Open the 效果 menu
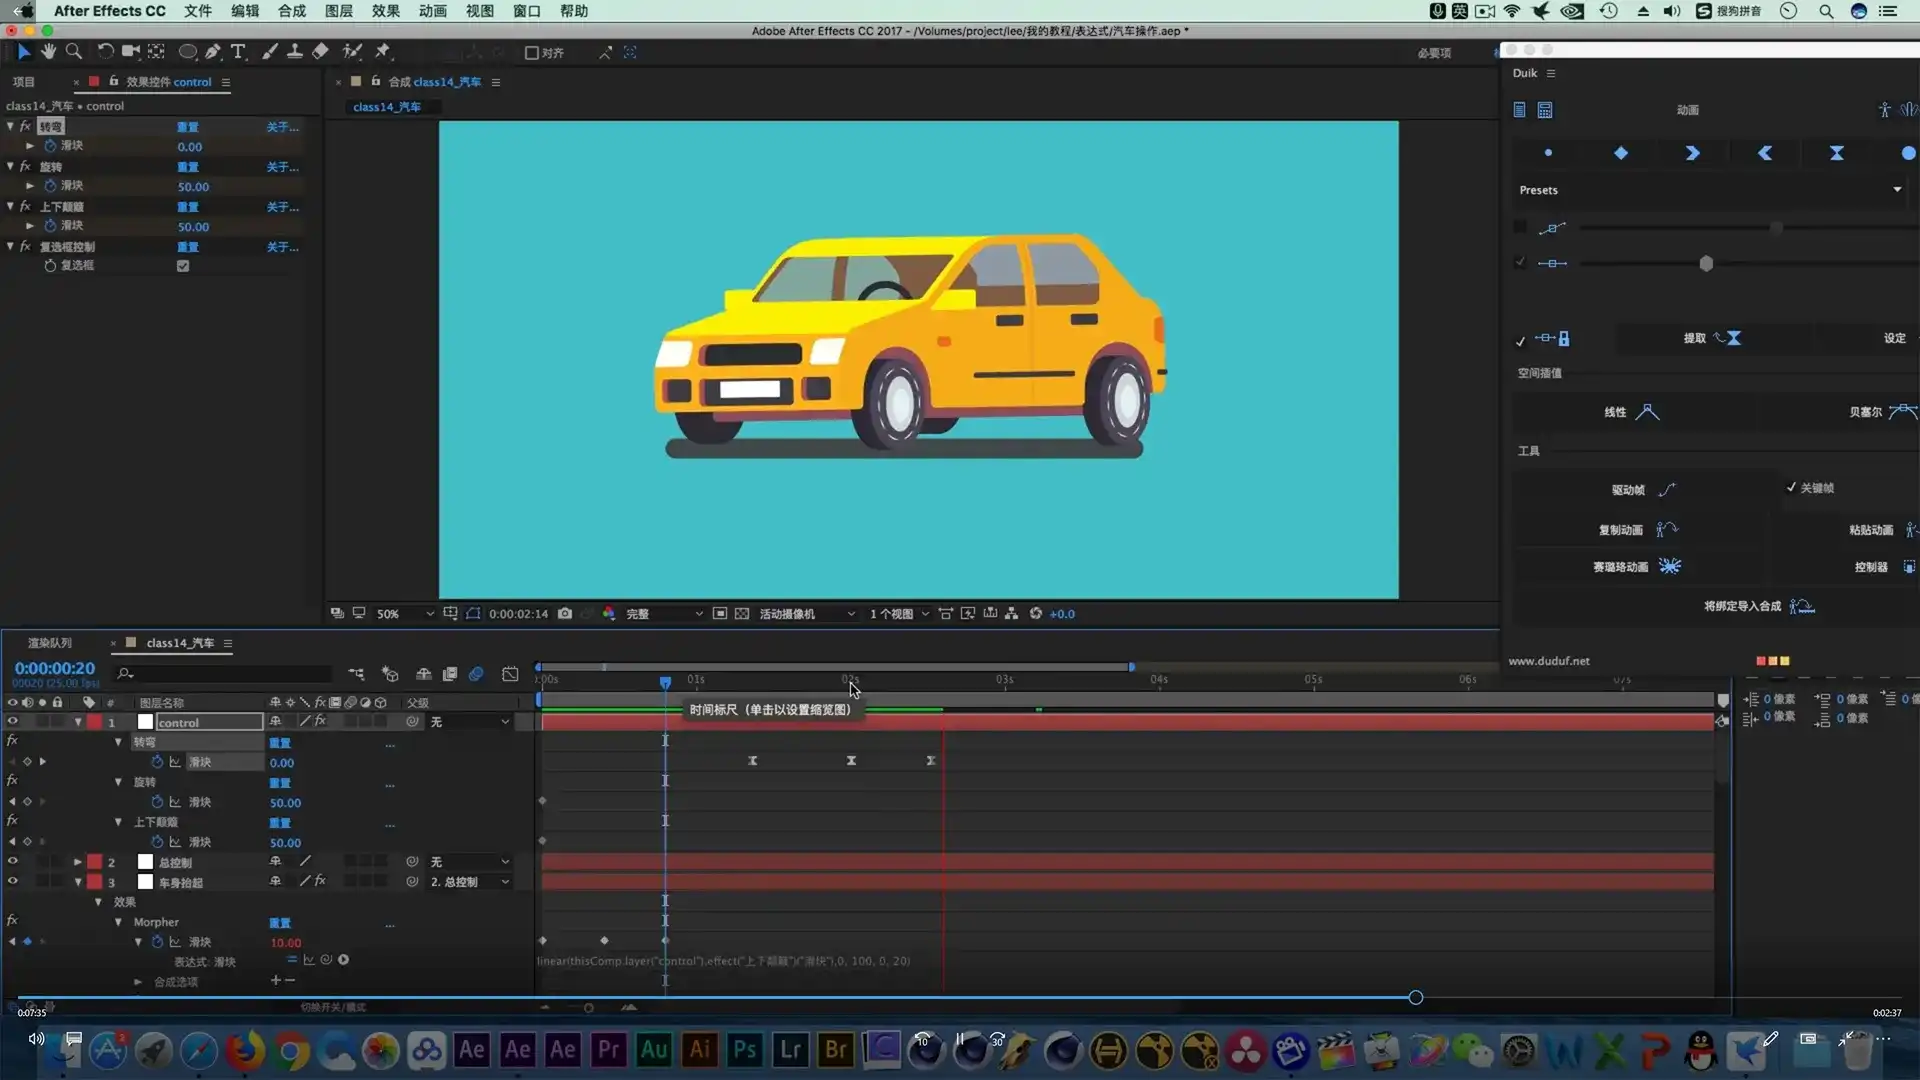This screenshot has height=1080, width=1920. [385, 11]
